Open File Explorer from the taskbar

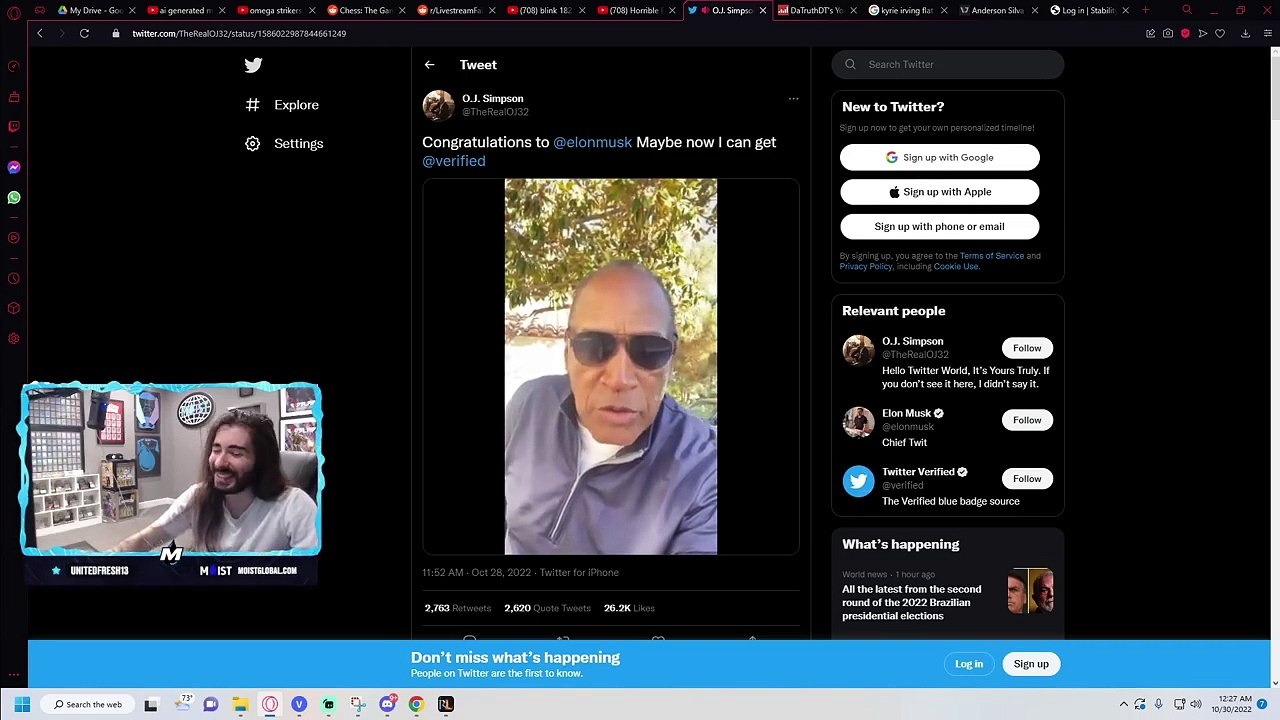click(x=240, y=704)
